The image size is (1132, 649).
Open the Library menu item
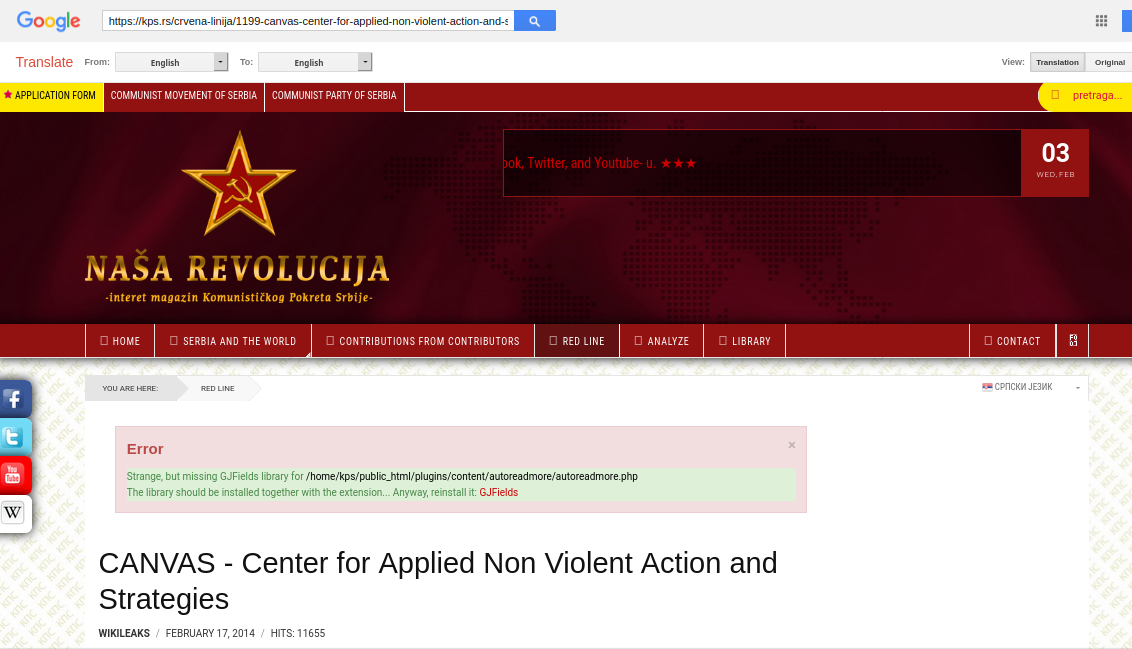744,341
